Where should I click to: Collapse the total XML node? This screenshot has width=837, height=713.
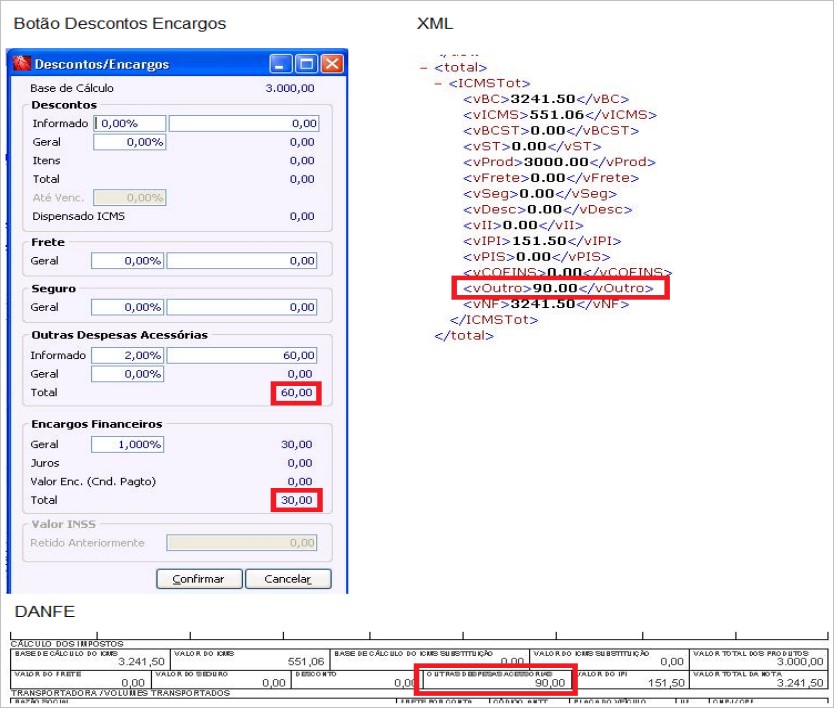(x=424, y=68)
